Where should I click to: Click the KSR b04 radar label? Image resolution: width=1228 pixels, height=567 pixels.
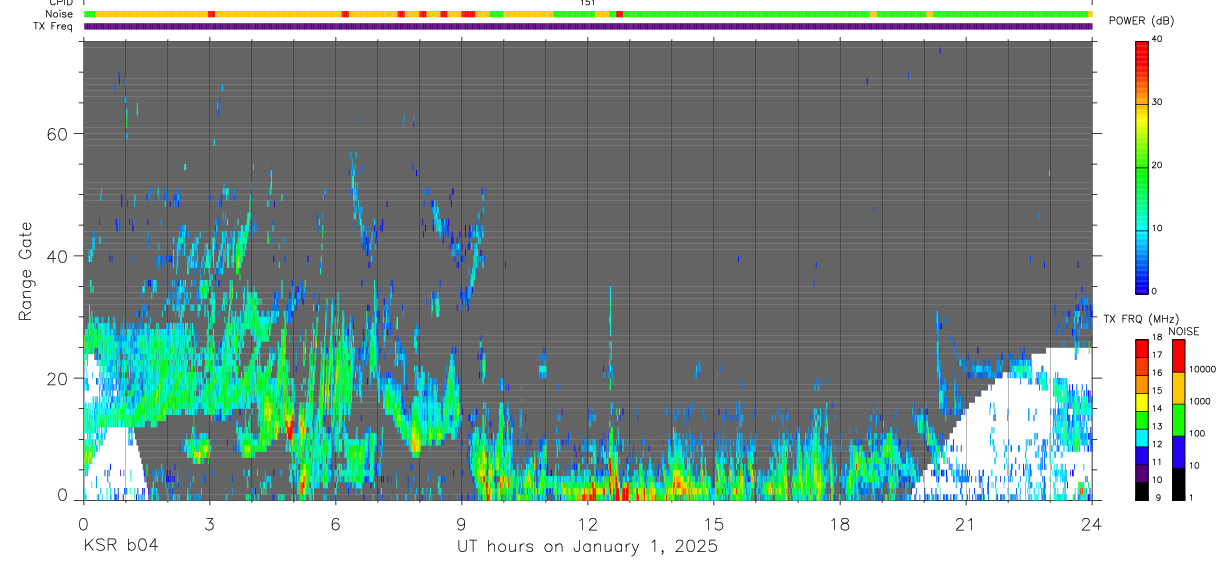pyautogui.click(x=120, y=546)
